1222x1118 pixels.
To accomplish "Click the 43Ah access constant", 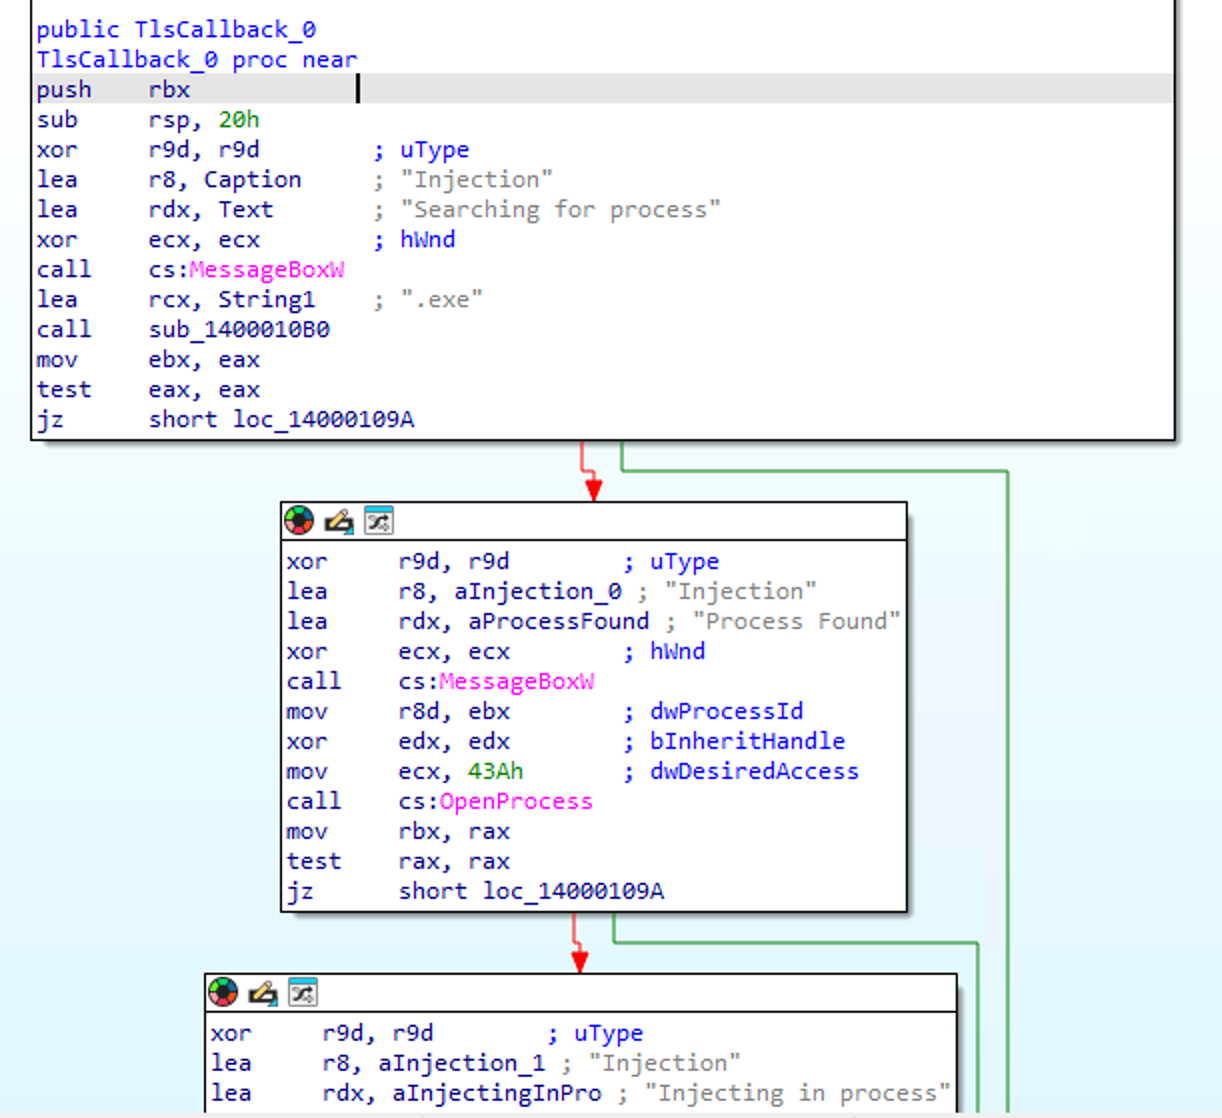I will pos(495,771).
